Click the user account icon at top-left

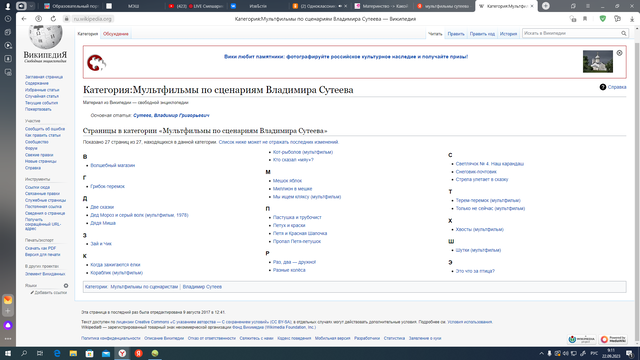click(7, 6)
